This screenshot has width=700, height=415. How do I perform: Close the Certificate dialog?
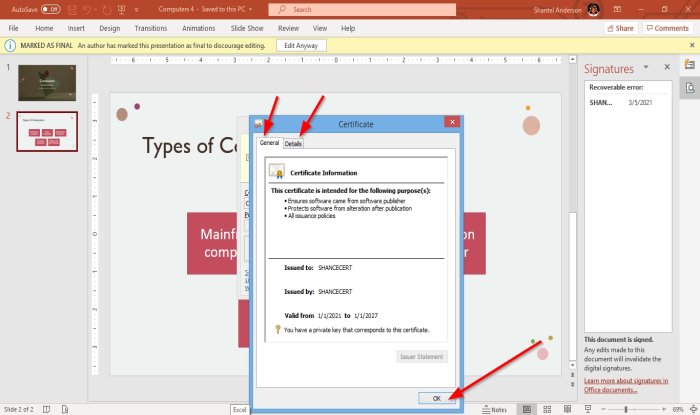452,122
